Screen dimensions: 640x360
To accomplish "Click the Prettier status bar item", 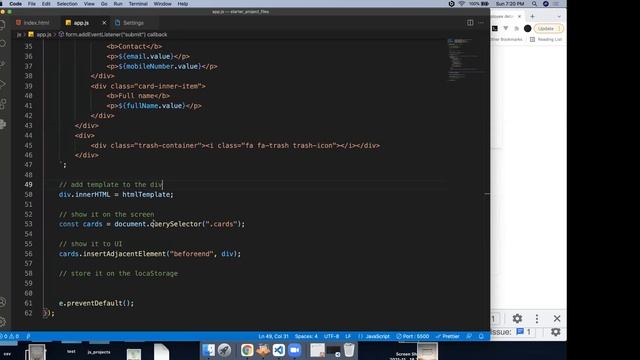I will pos(447,336).
